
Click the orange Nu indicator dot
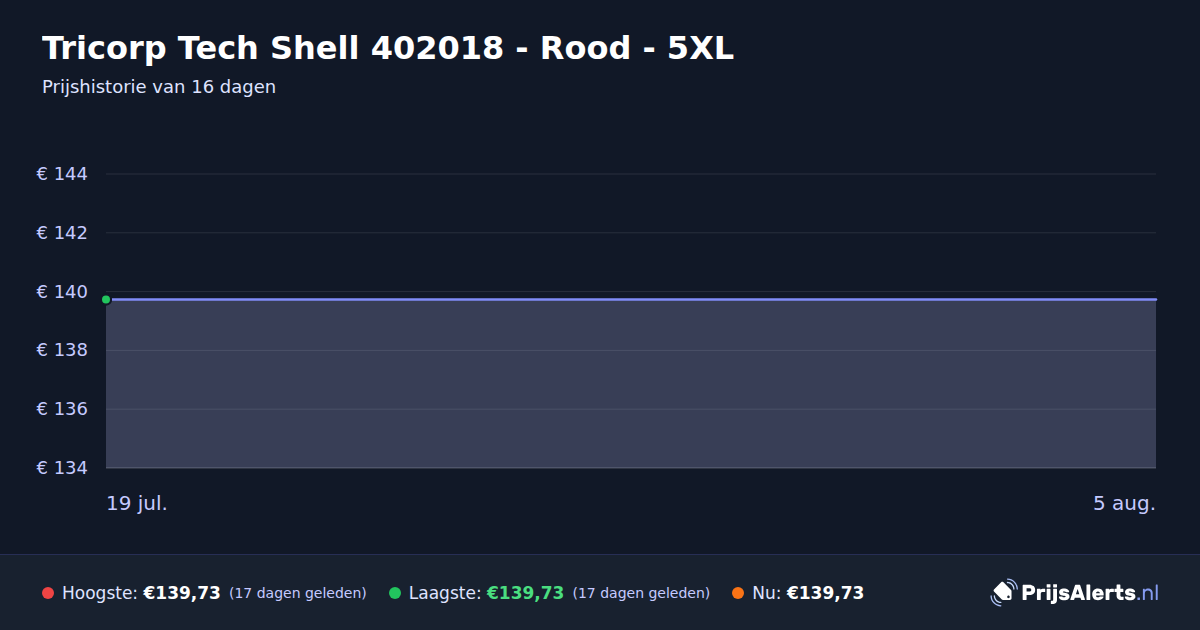tap(738, 593)
